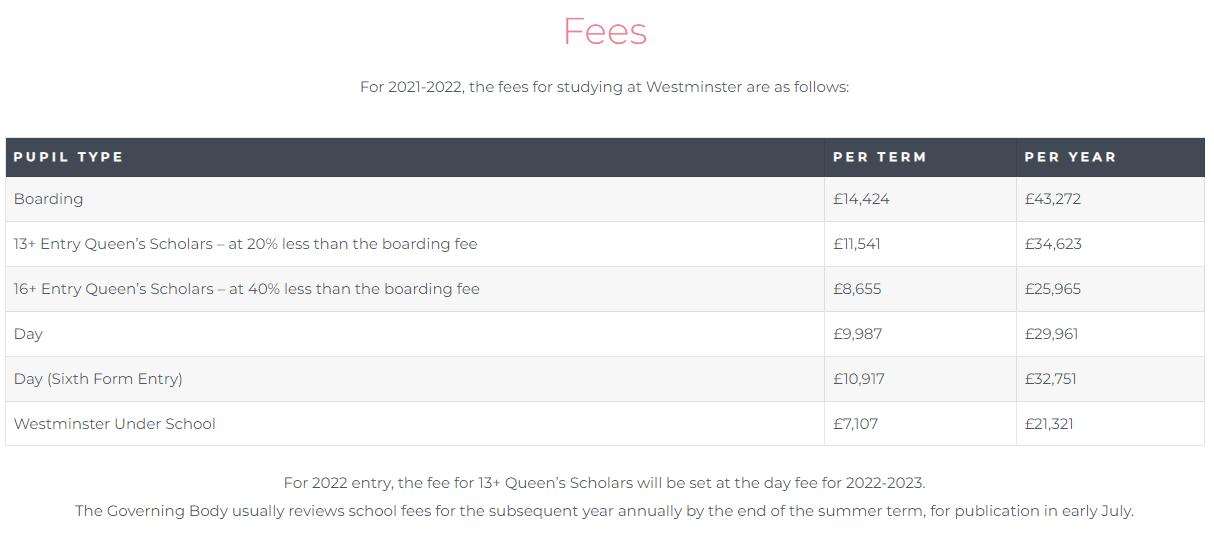1214x548 pixels.
Task: Click the £8,655 per term value
Action: [x=857, y=289]
